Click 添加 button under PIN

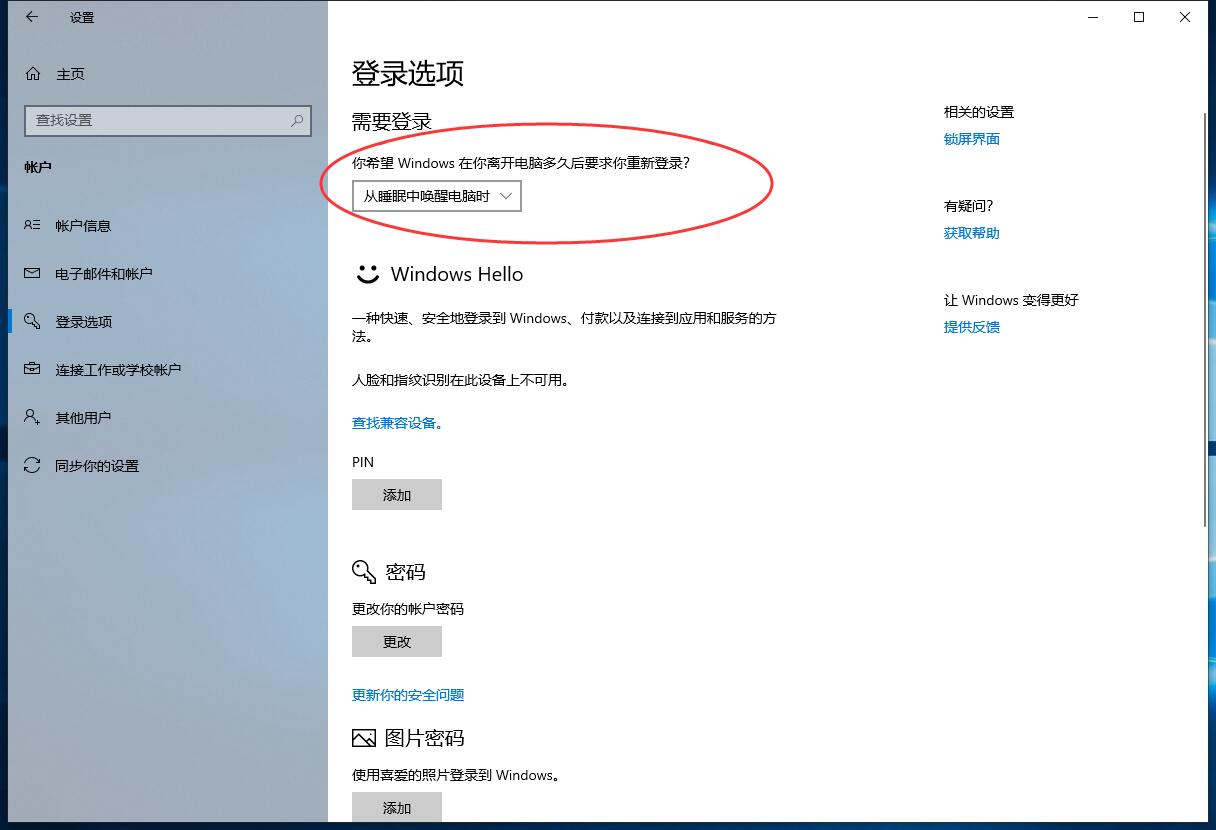click(397, 495)
